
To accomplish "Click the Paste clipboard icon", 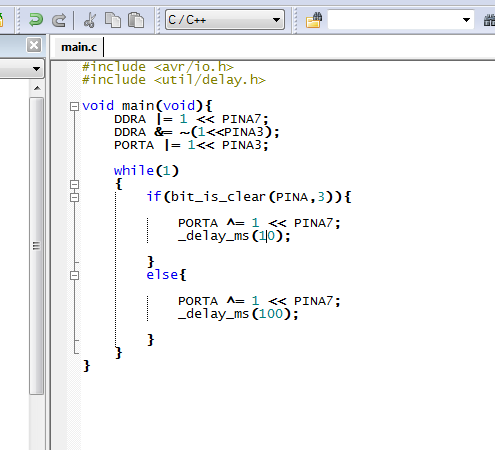I will coord(136,20).
